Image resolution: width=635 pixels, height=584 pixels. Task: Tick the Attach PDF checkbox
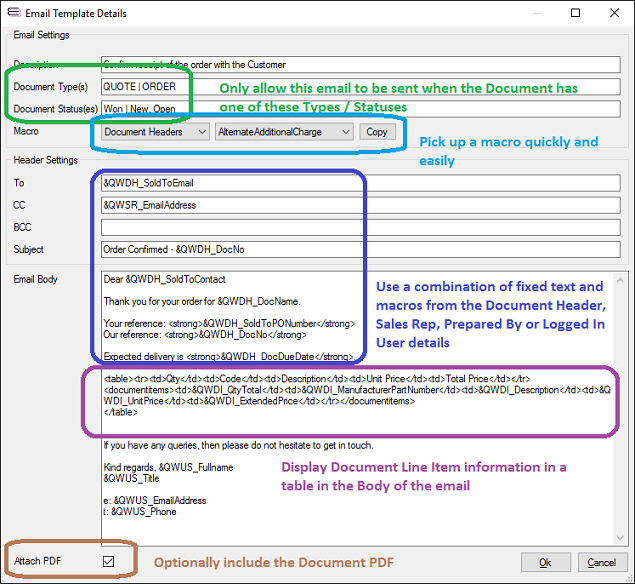click(x=108, y=561)
